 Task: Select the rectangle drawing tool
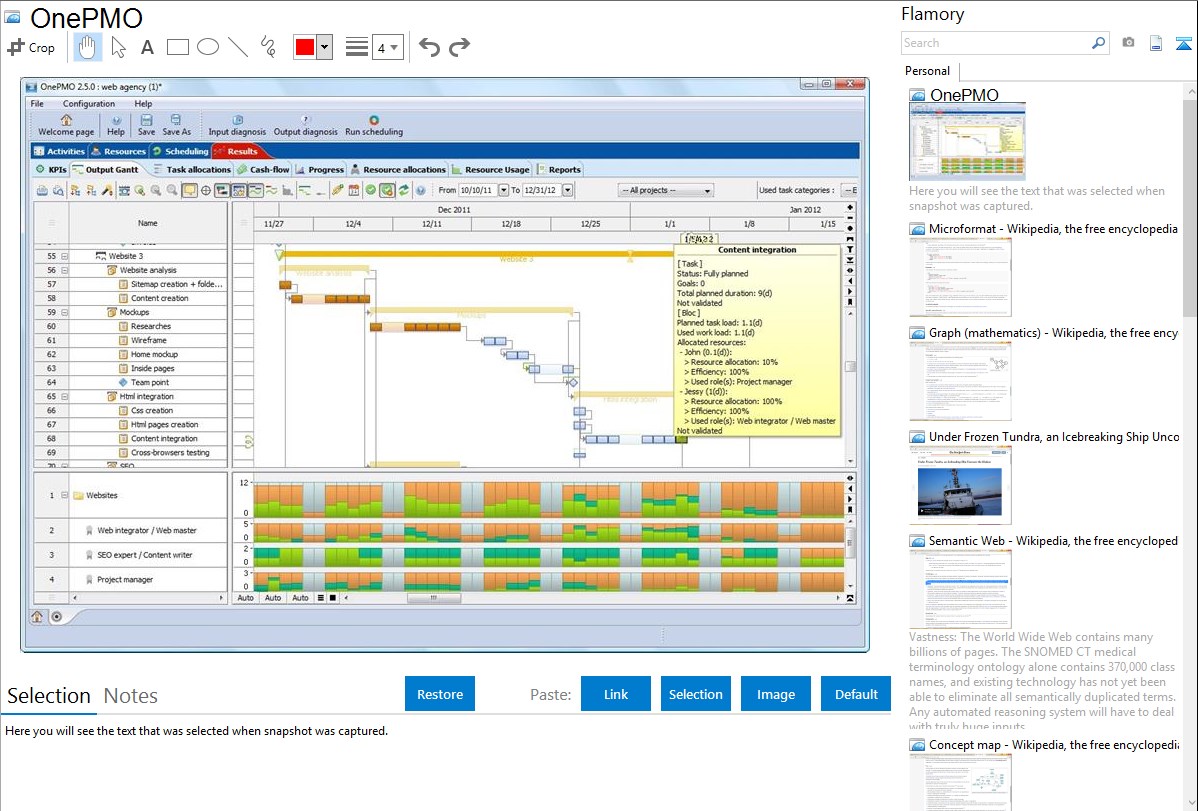[177, 47]
